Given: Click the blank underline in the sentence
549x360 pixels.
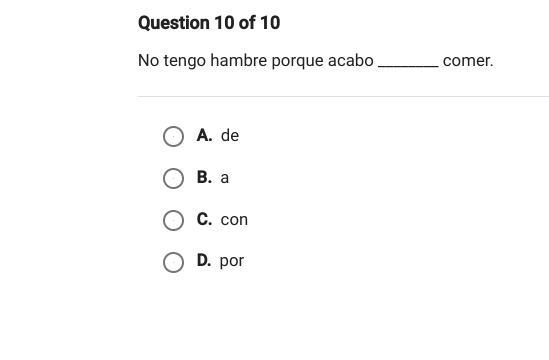Looking at the screenshot, I should pos(408,65).
